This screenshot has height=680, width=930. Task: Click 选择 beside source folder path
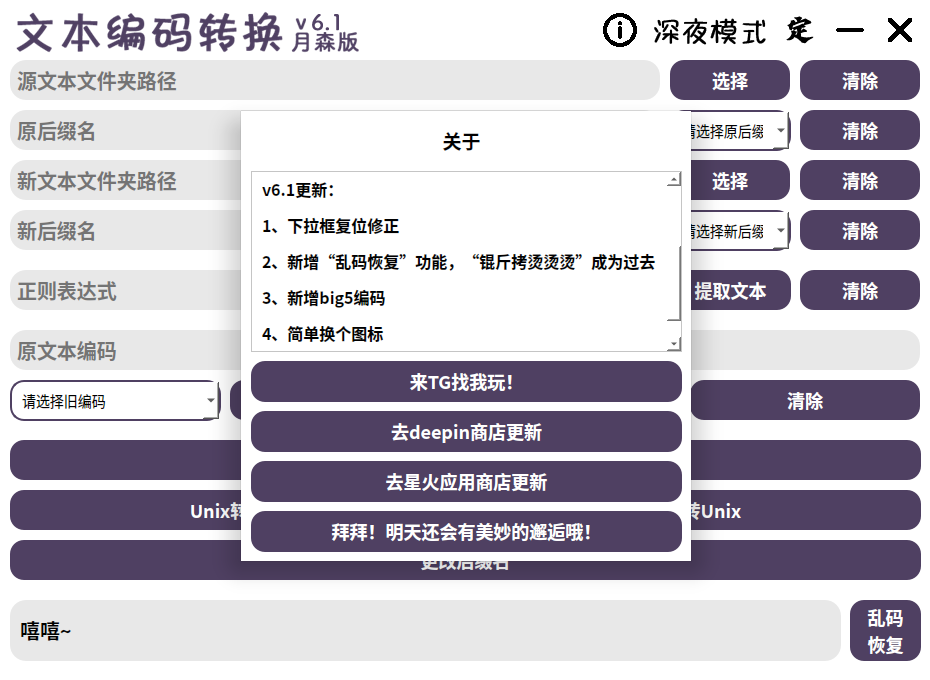pyautogui.click(x=730, y=80)
